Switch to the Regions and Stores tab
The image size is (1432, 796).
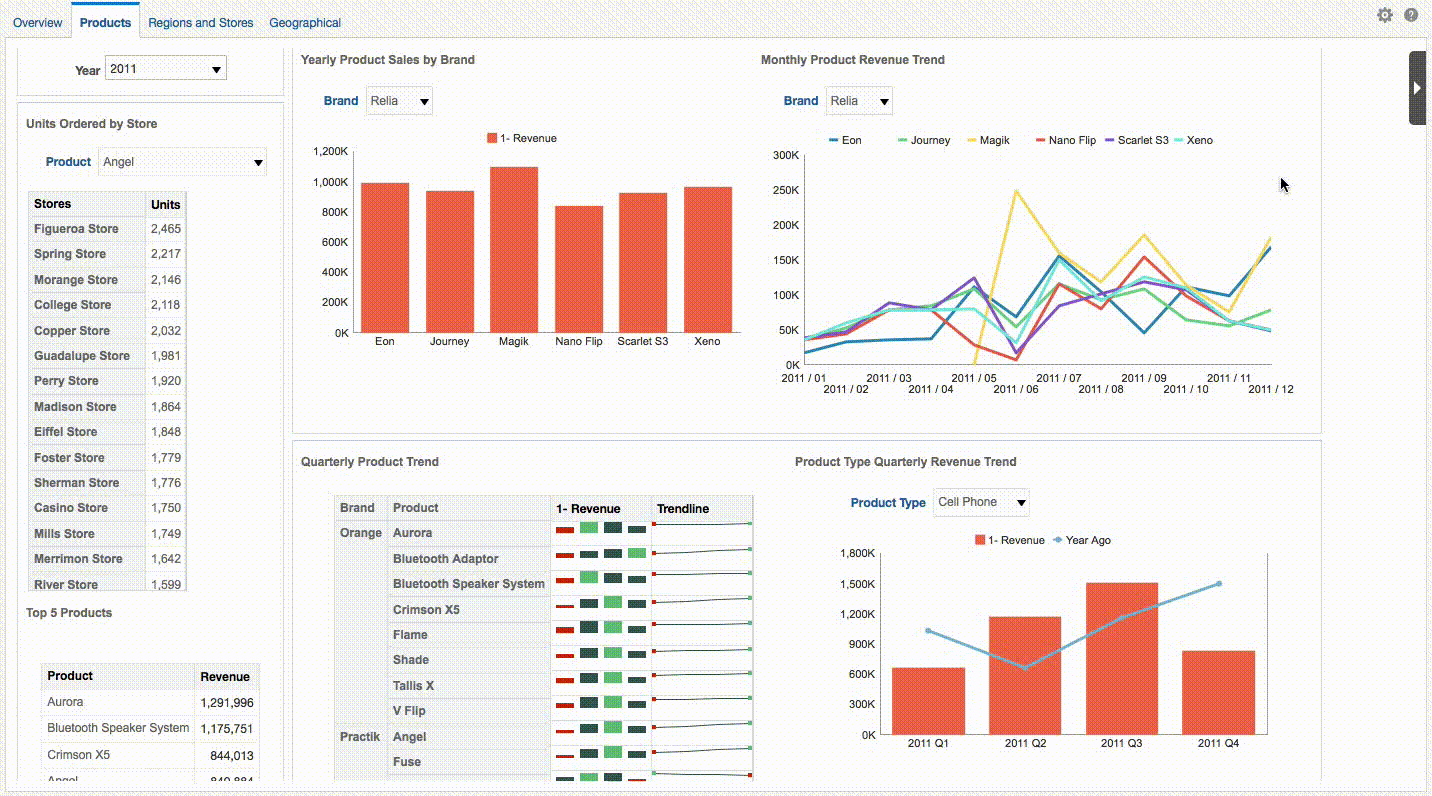[200, 21]
